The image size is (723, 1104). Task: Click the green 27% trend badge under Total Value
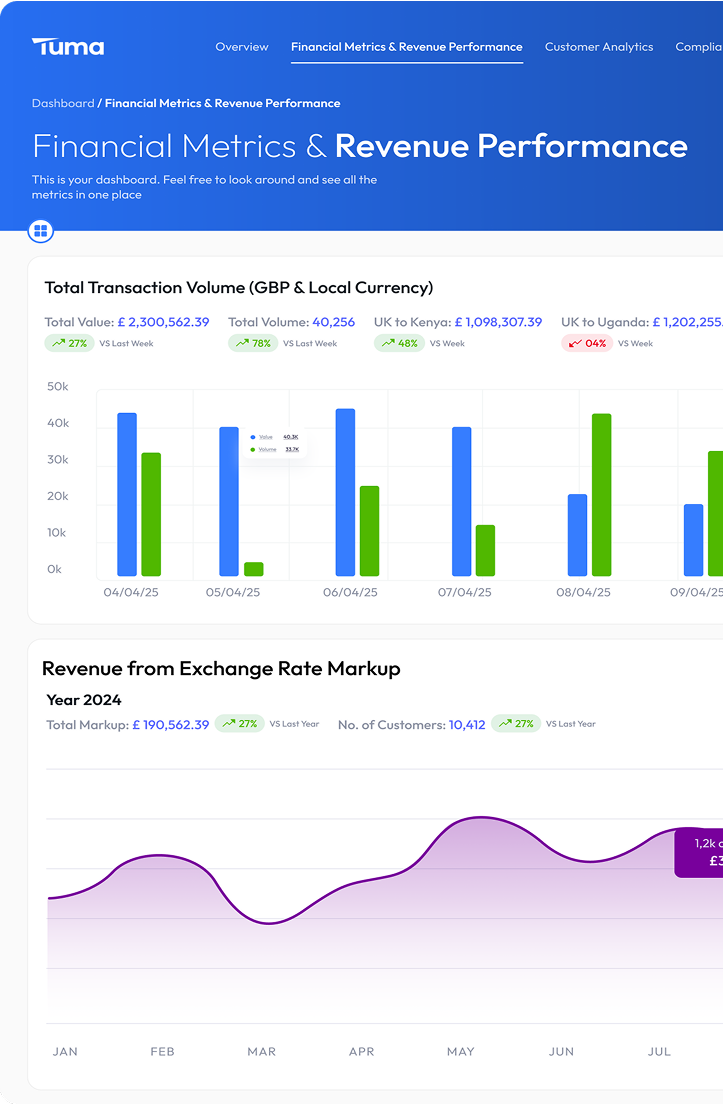pyautogui.click(x=69, y=343)
